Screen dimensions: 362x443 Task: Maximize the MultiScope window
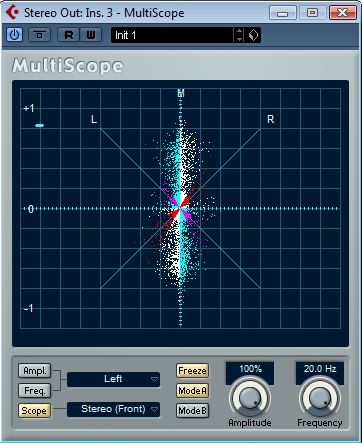coord(312,13)
